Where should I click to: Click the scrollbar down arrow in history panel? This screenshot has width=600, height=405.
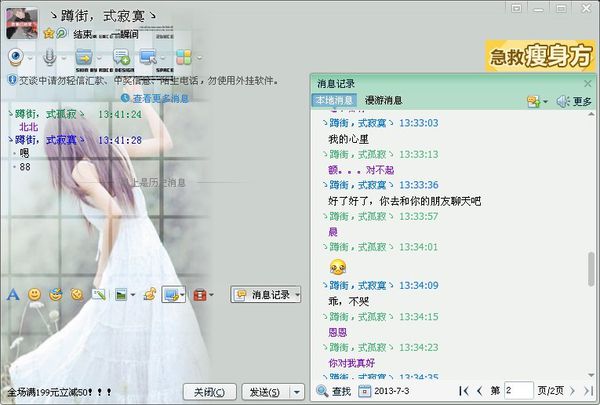click(x=592, y=375)
